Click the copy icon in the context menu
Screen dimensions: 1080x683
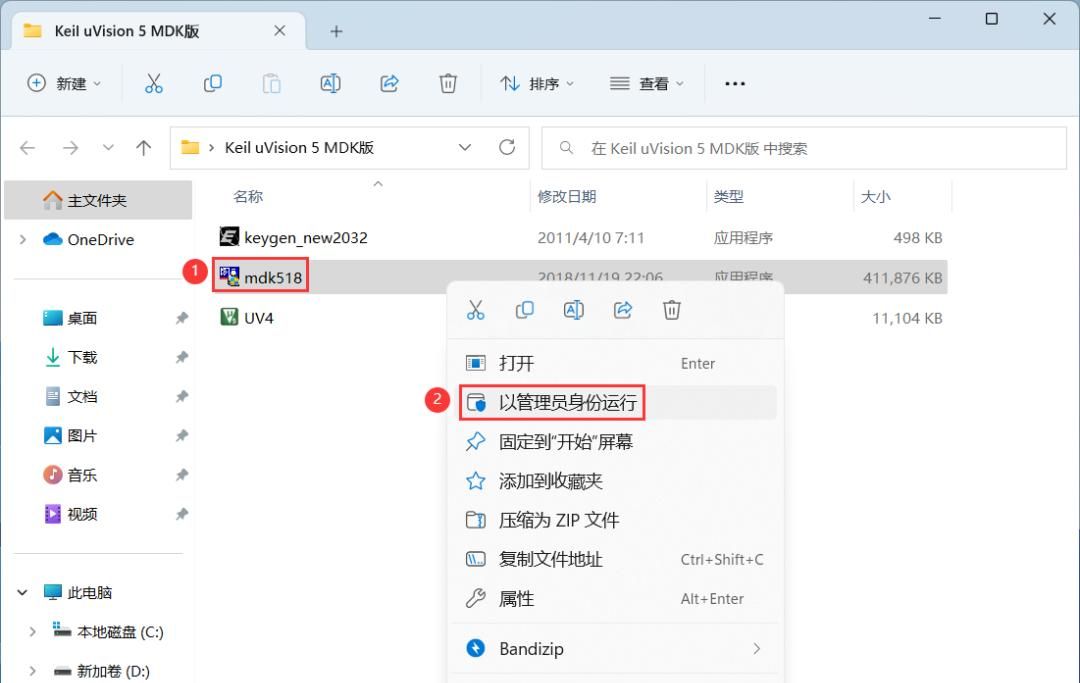pyautogui.click(x=524, y=310)
